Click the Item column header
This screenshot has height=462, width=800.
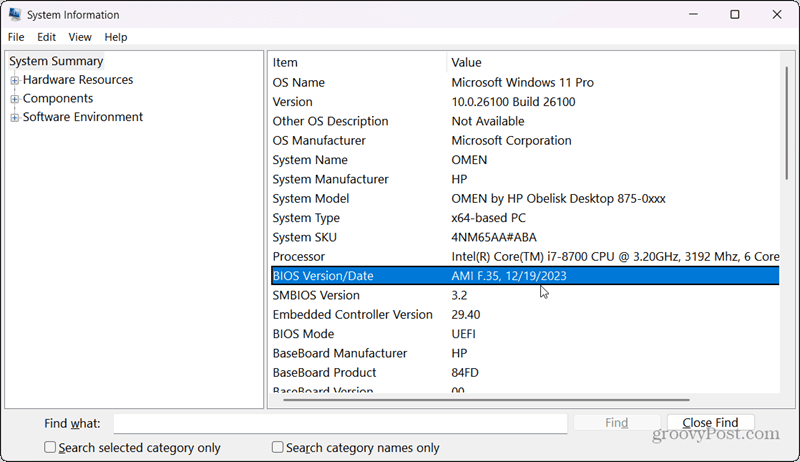(358, 62)
